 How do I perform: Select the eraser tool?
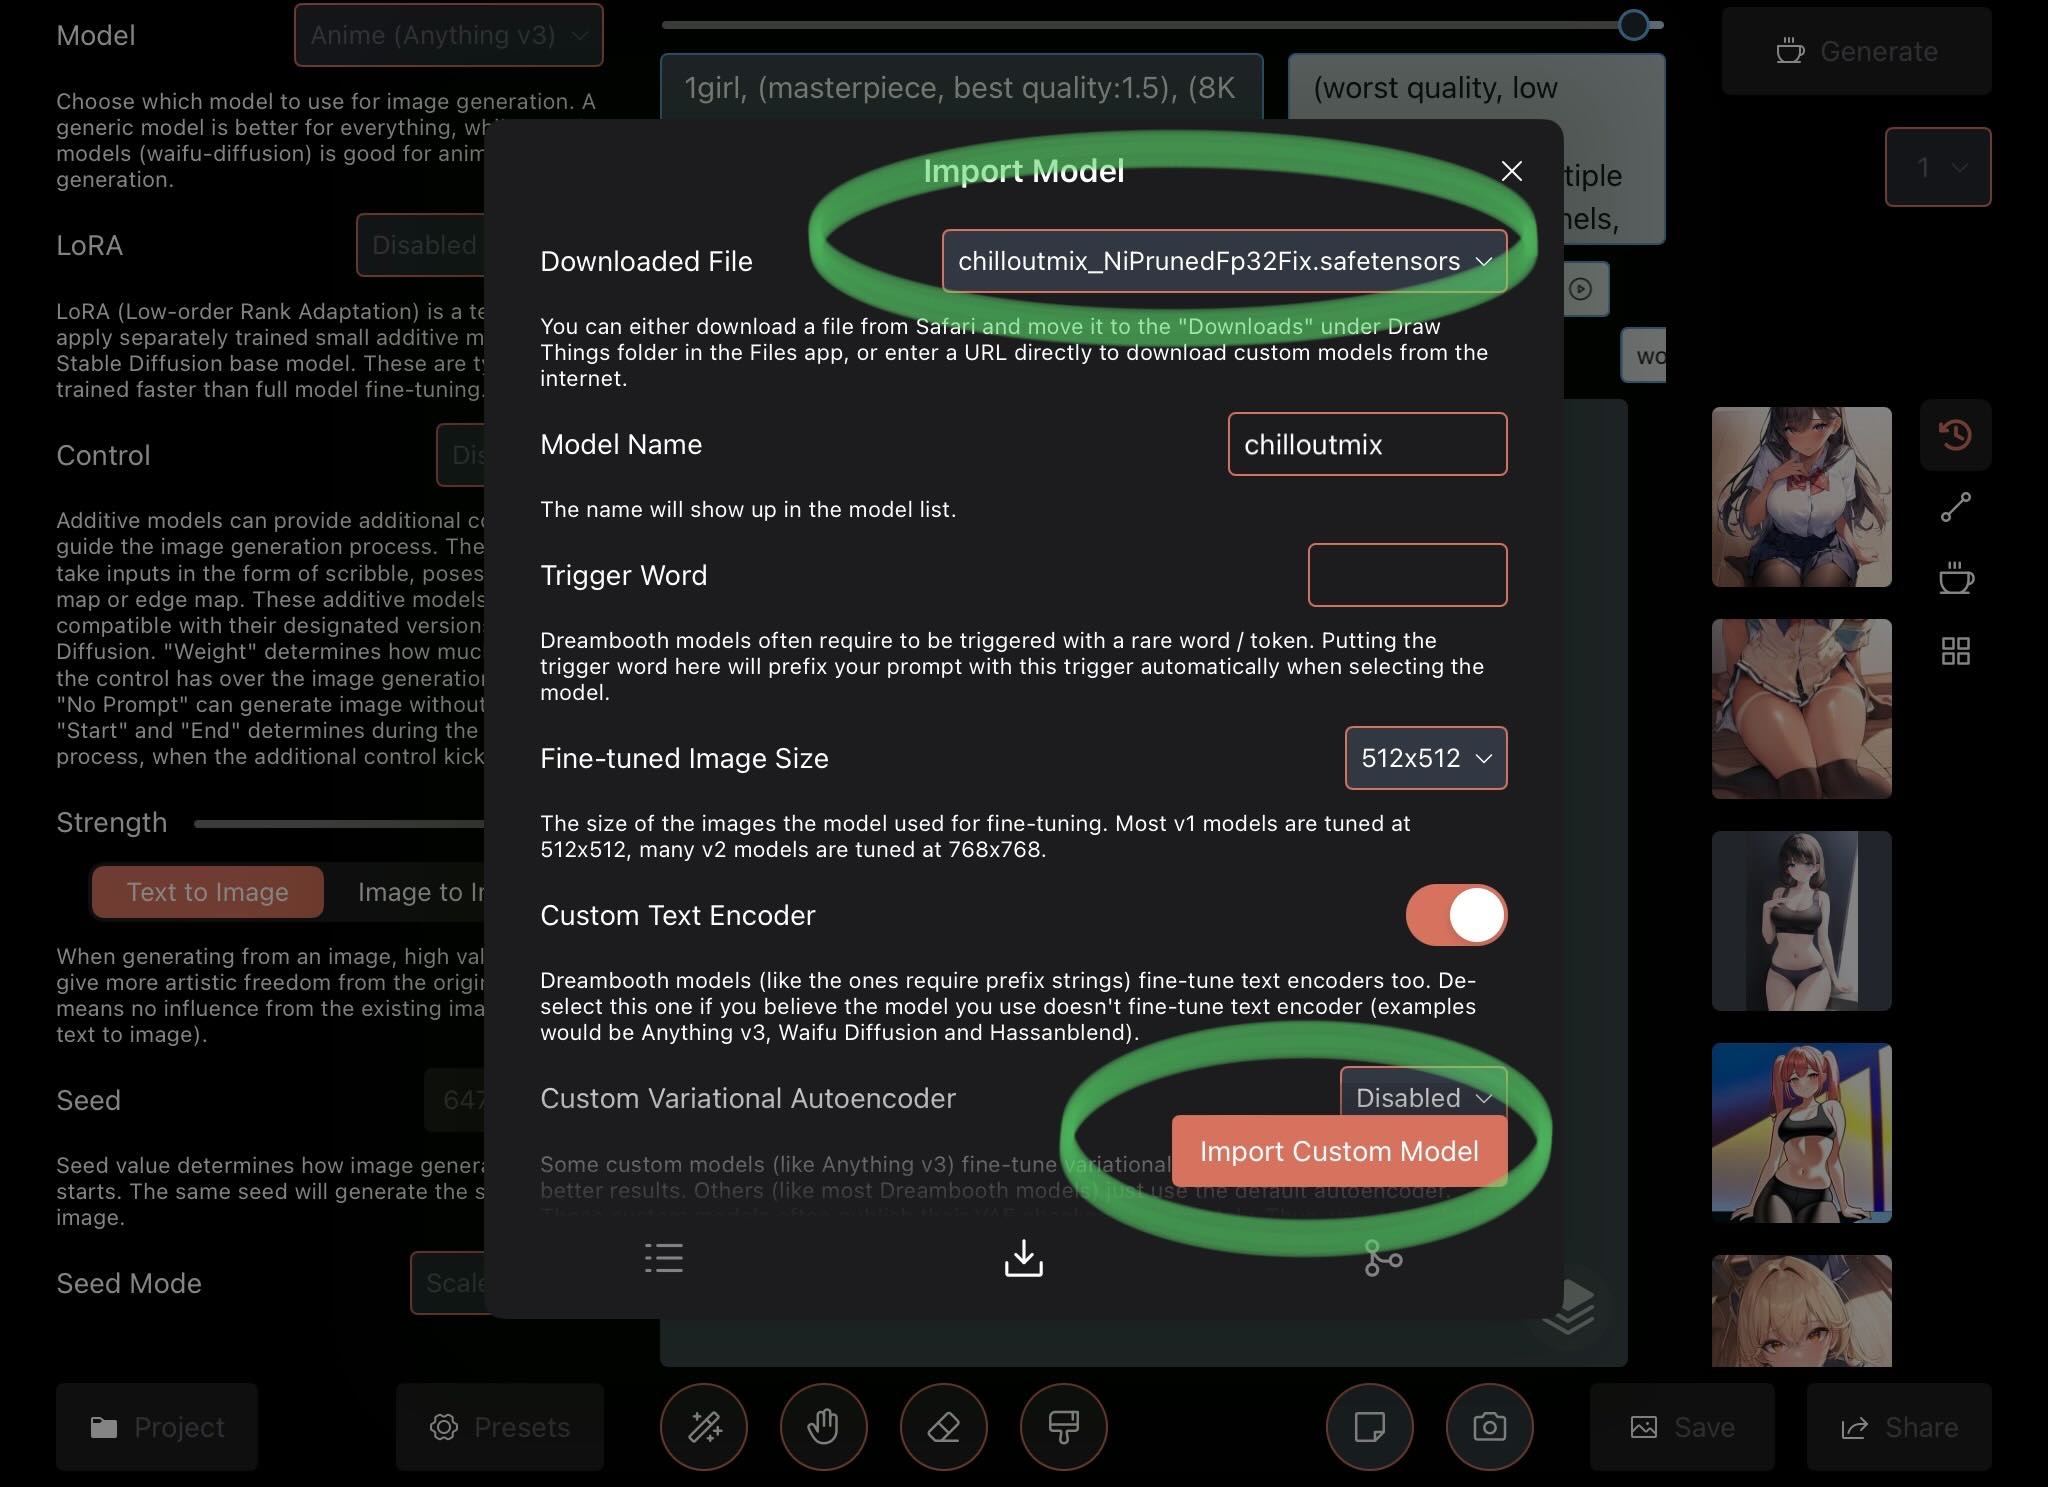944,1427
